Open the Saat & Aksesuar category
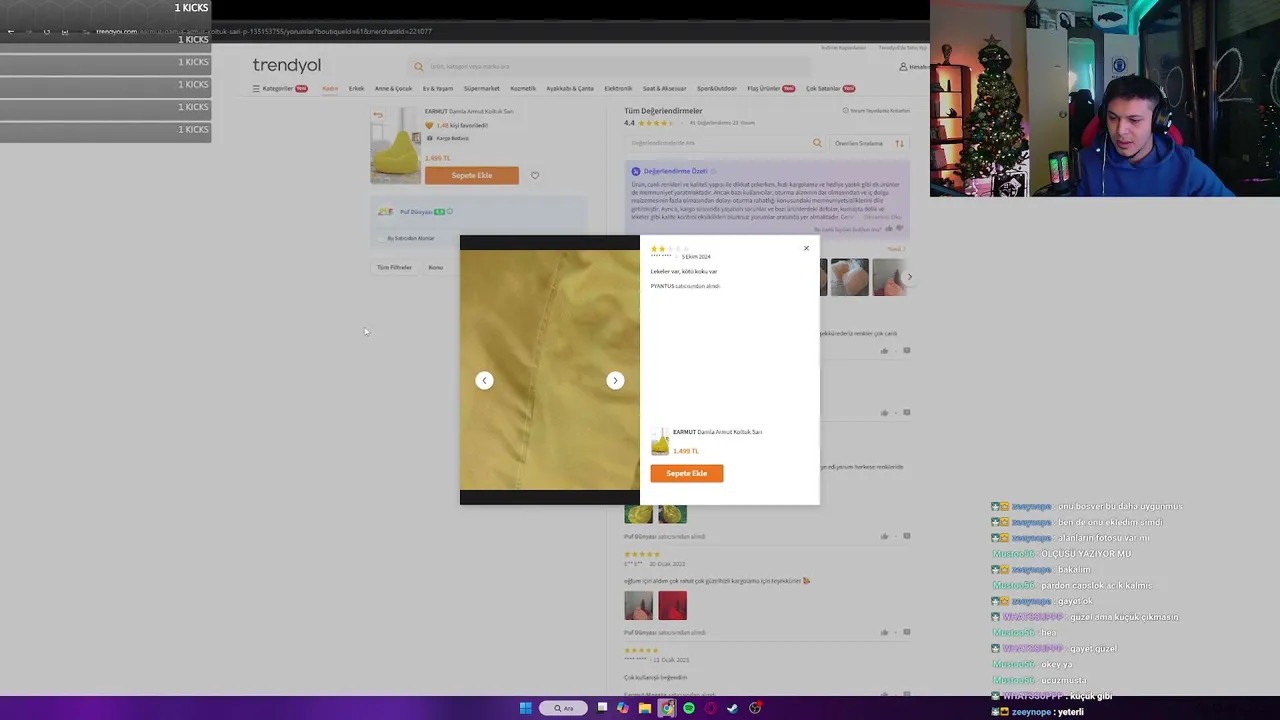 click(x=665, y=88)
